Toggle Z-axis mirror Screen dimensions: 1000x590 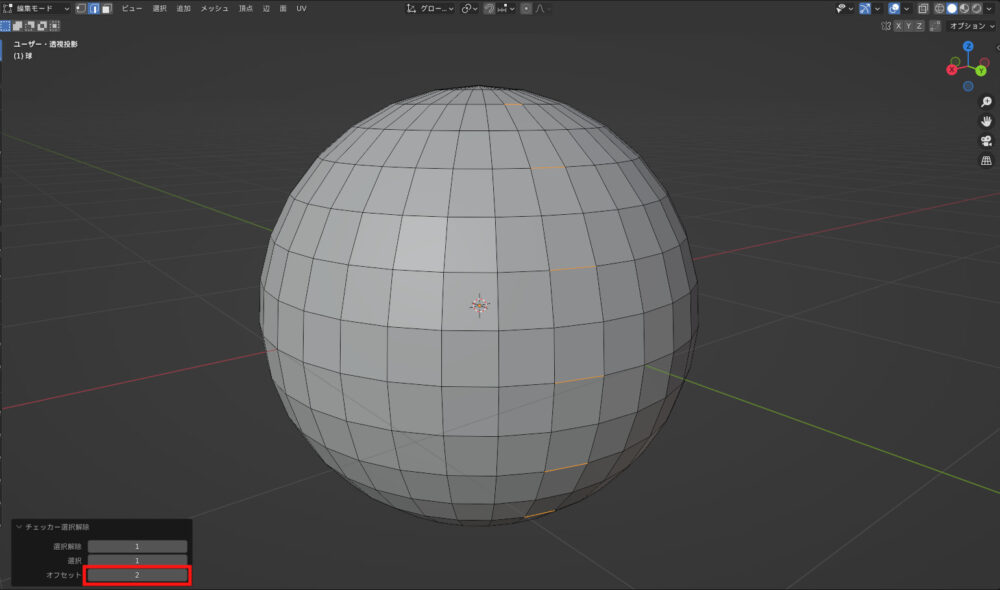[919, 26]
